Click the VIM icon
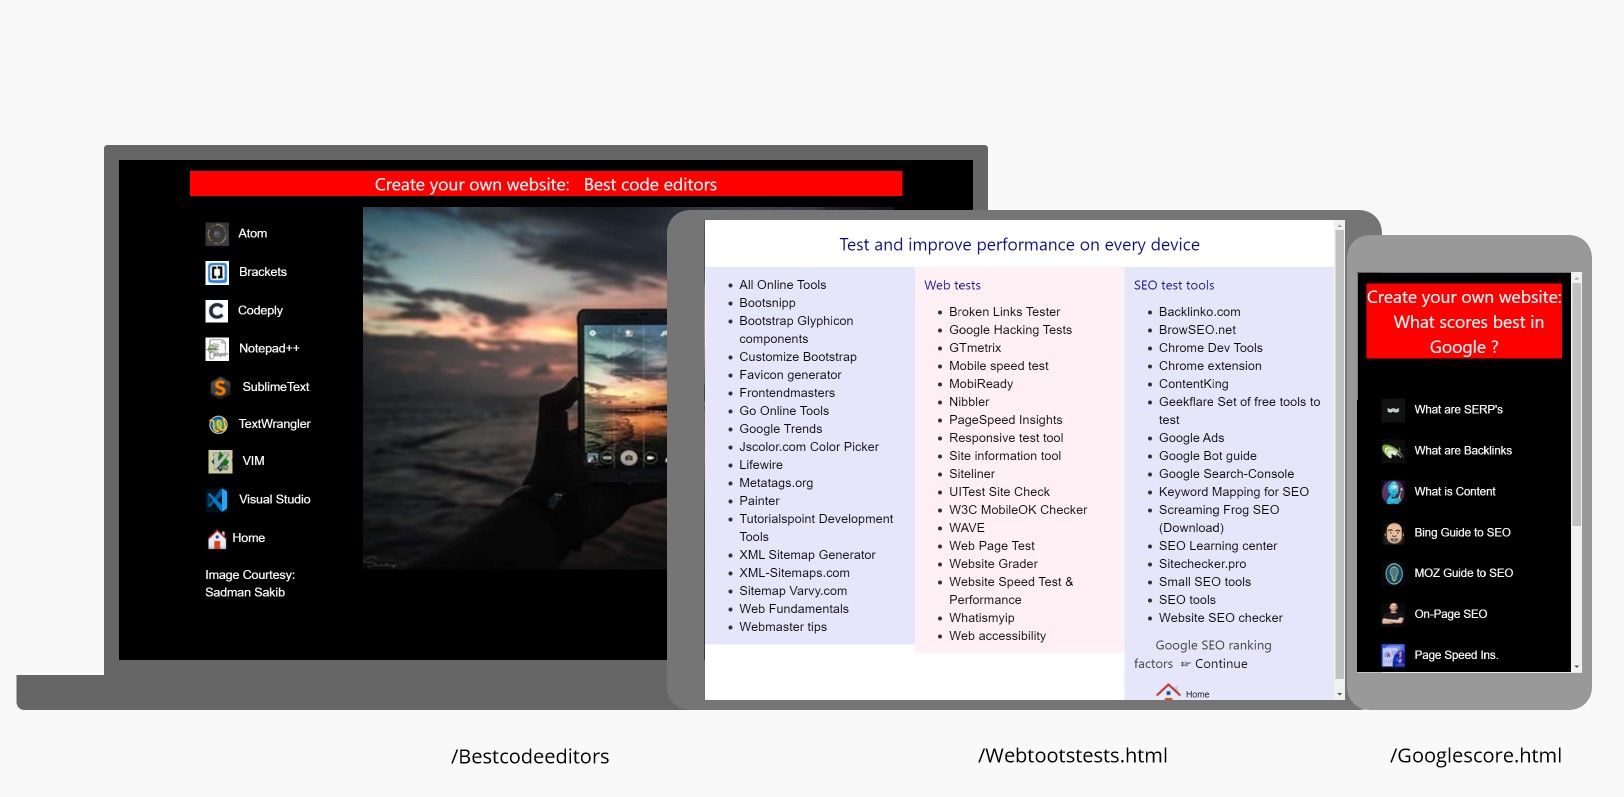Screen dimensions: 1624x797 pos(220,461)
